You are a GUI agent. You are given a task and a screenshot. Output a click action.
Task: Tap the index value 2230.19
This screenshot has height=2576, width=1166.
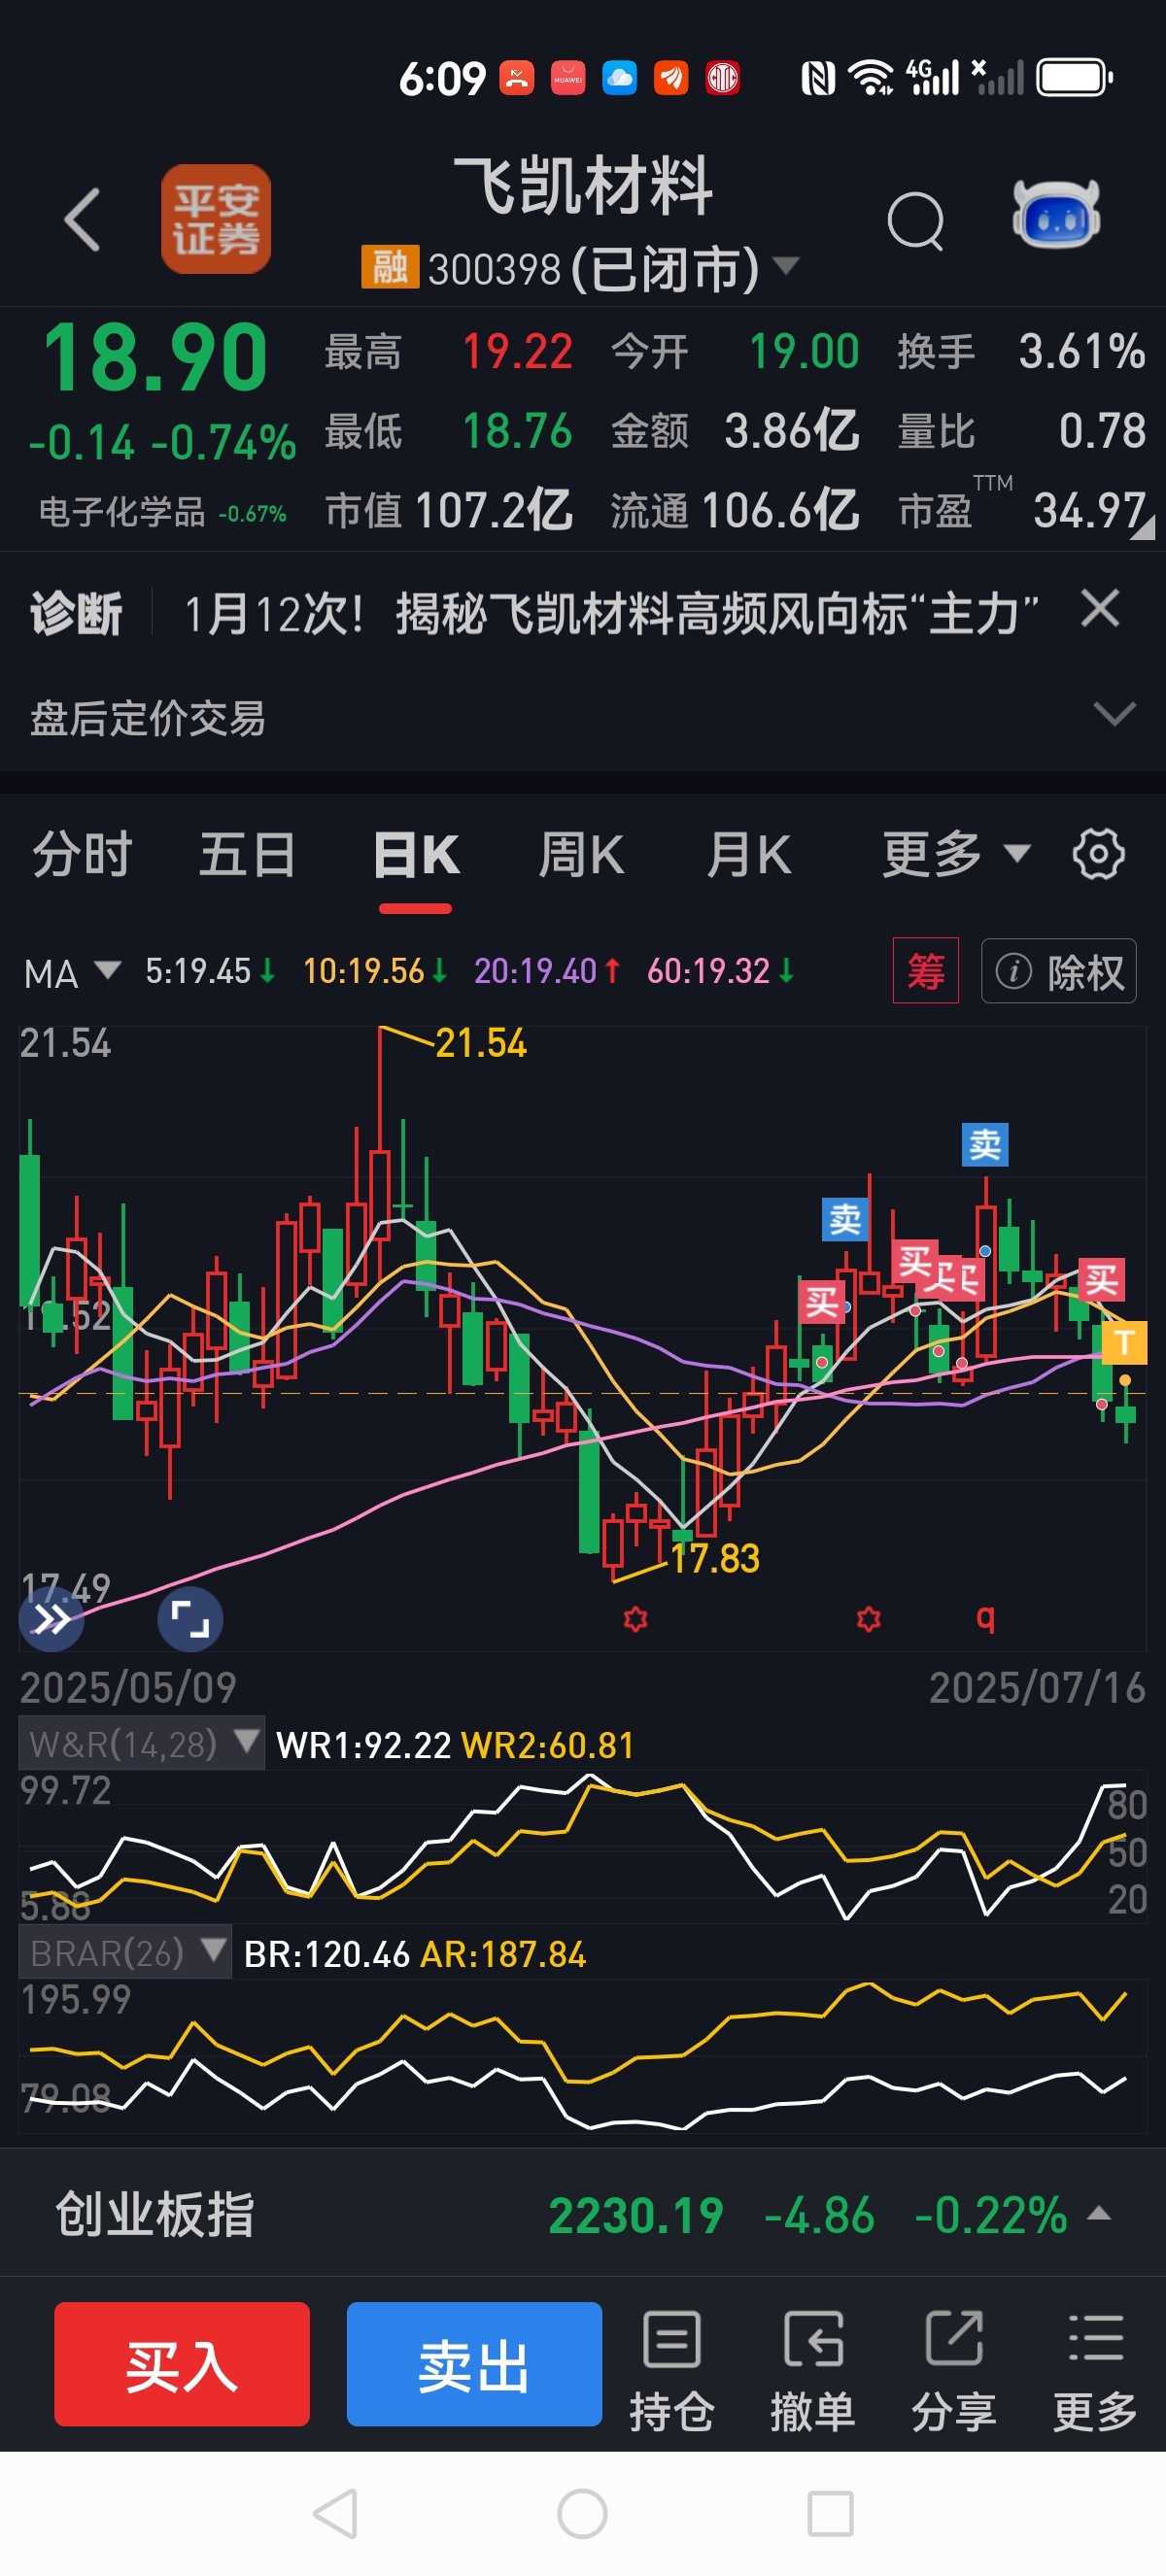coord(636,2215)
